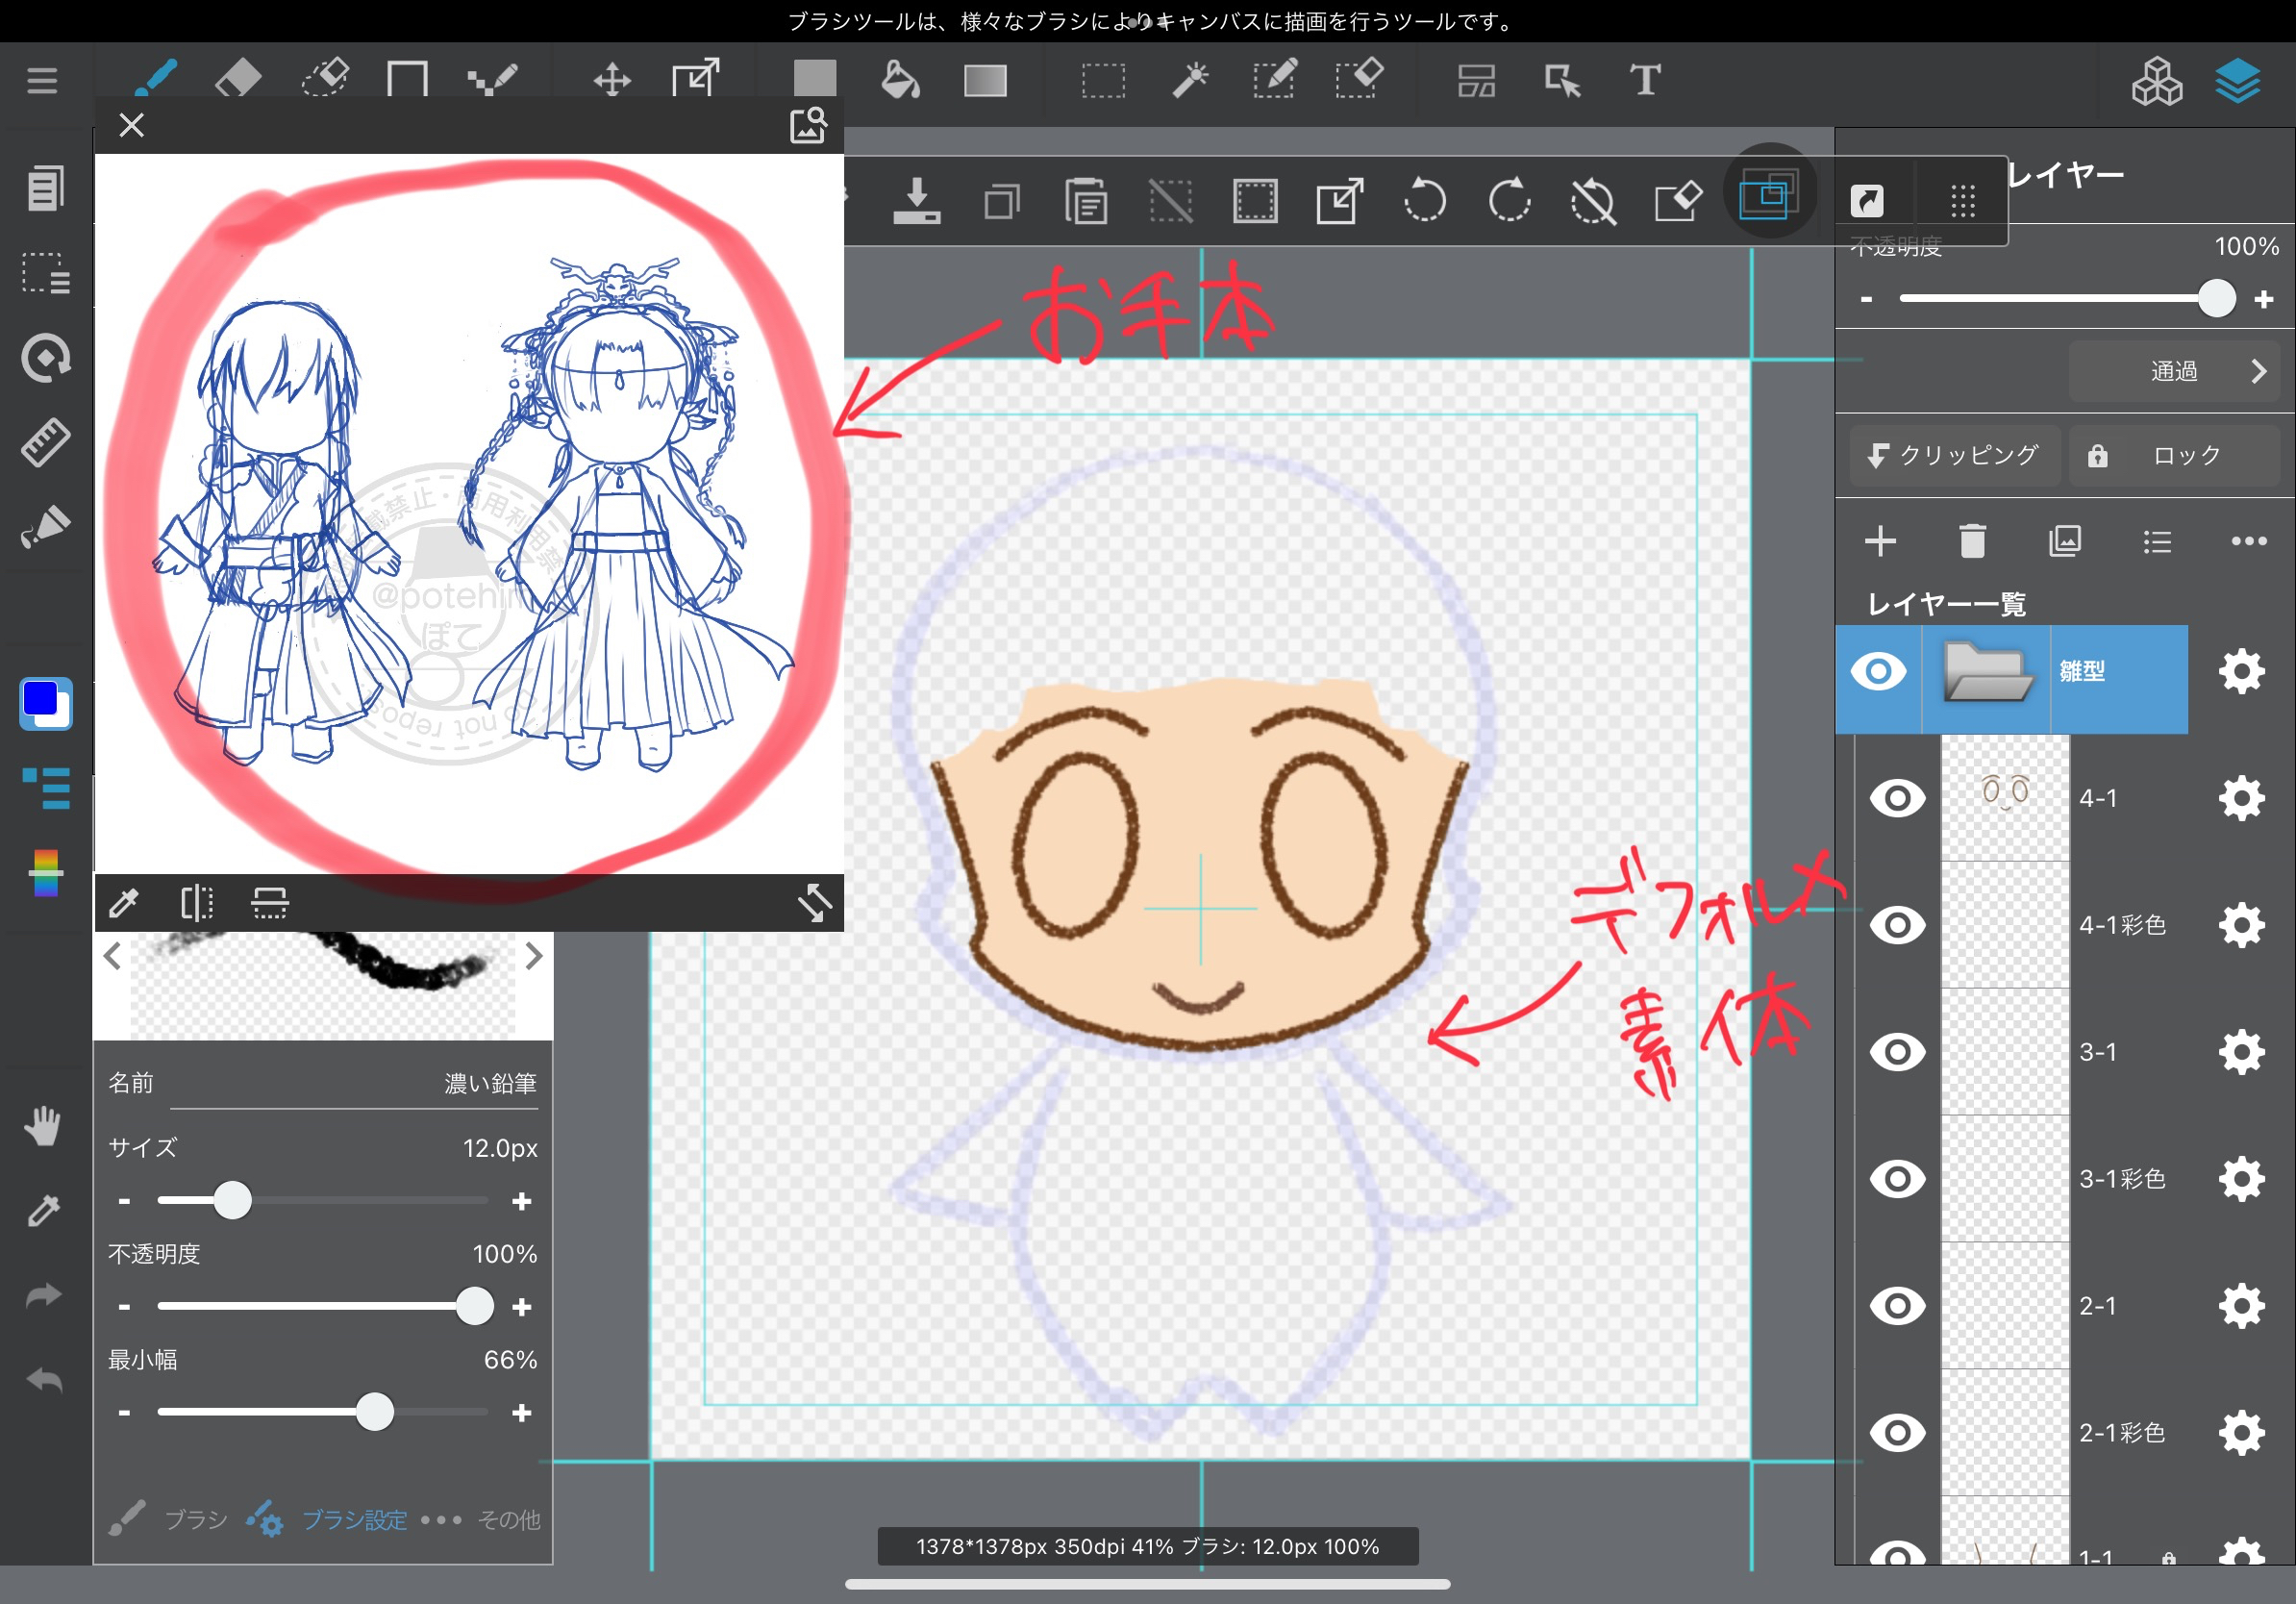
Task: Click the save download icon
Action: (x=915, y=201)
